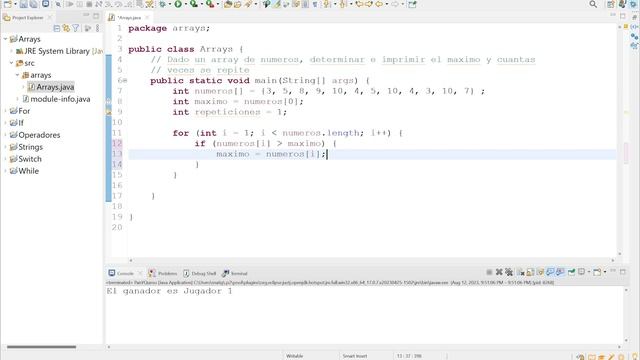Click the Open Perspective icon at top right
Viewport: 640px width, 360px height.
610,4
